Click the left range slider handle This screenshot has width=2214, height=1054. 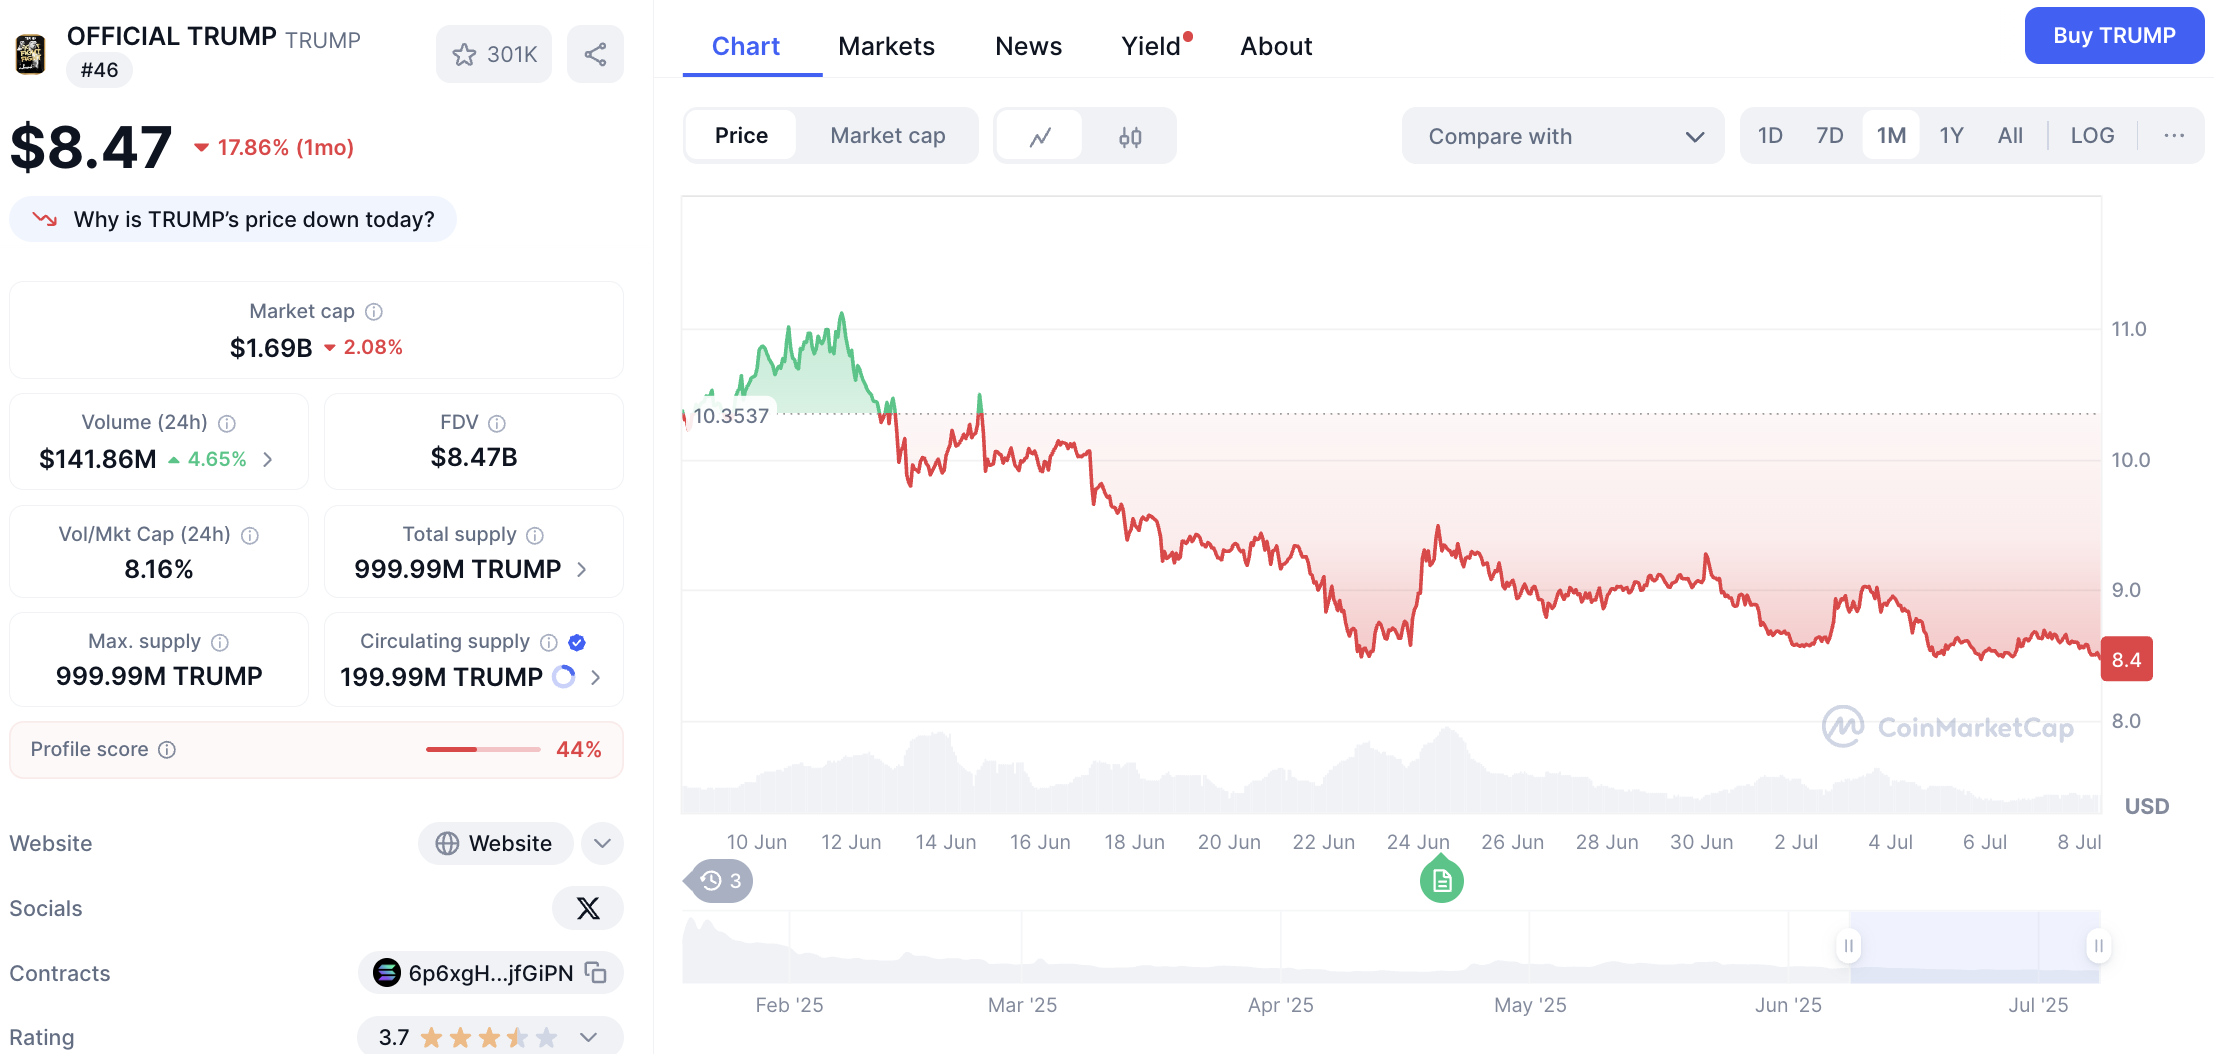coord(1849,945)
